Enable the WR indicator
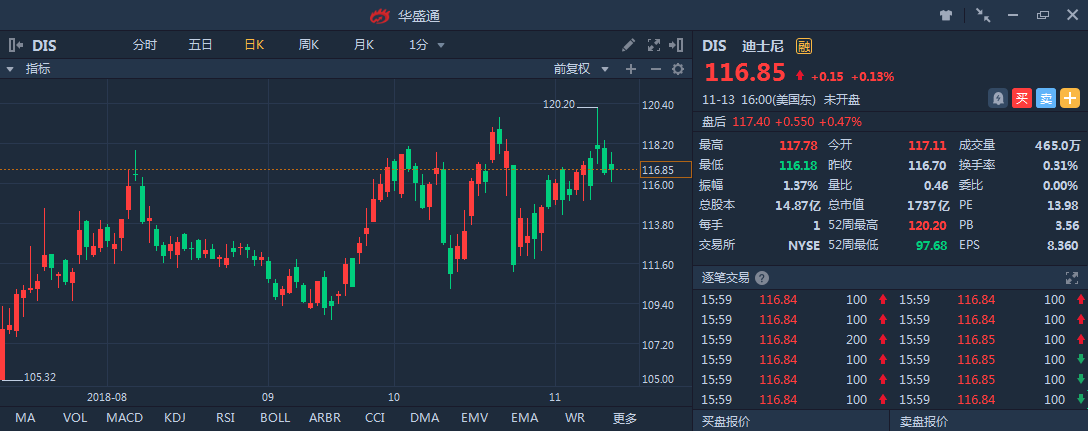Viewport: 1088px width, 431px height. tap(575, 418)
